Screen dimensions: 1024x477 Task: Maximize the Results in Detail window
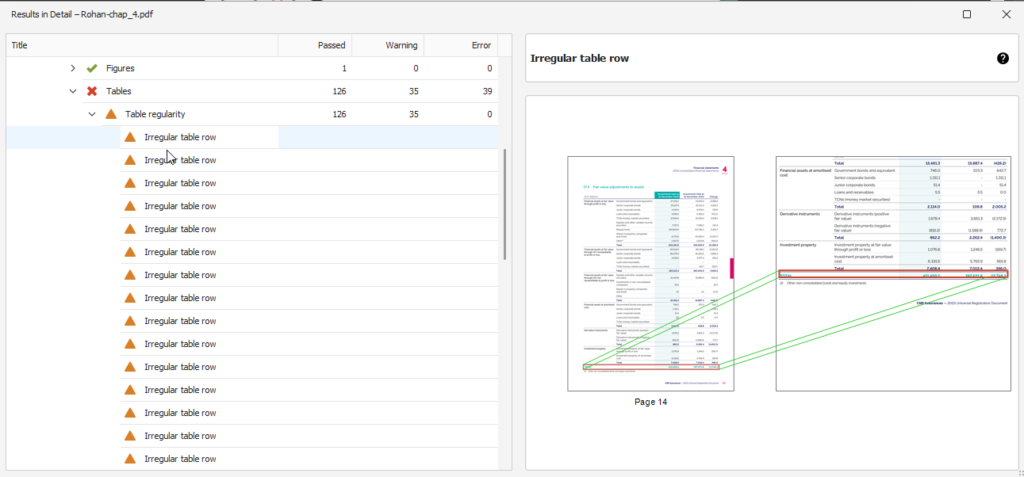[x=966, y=14]
